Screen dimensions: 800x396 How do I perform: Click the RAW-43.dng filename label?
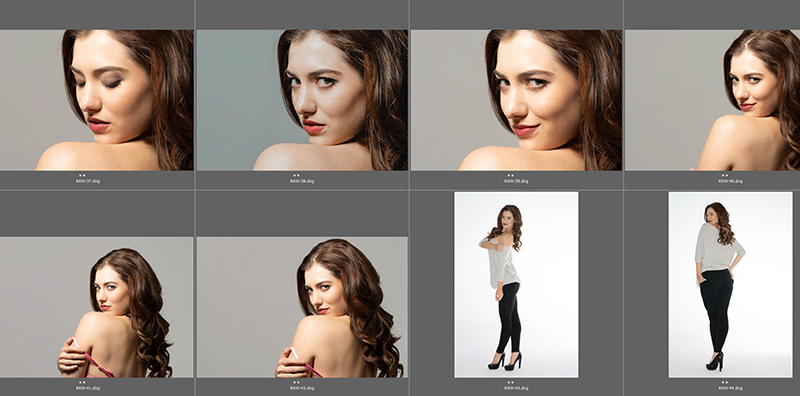[516, 388]
